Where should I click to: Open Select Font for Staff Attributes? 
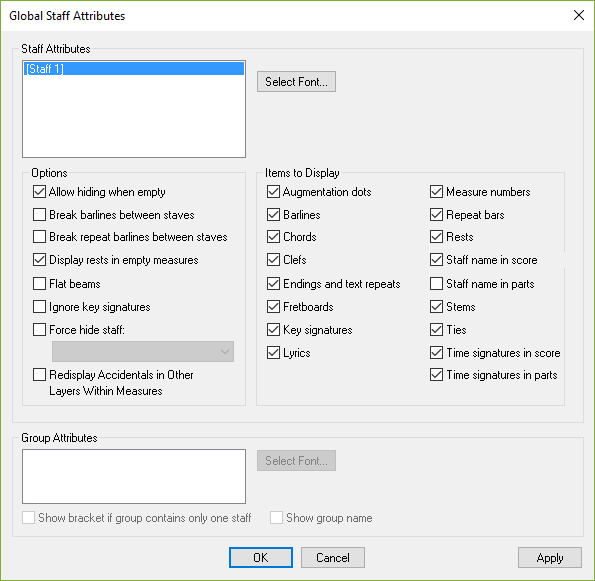pyautogui.click(x=296, y=82)
